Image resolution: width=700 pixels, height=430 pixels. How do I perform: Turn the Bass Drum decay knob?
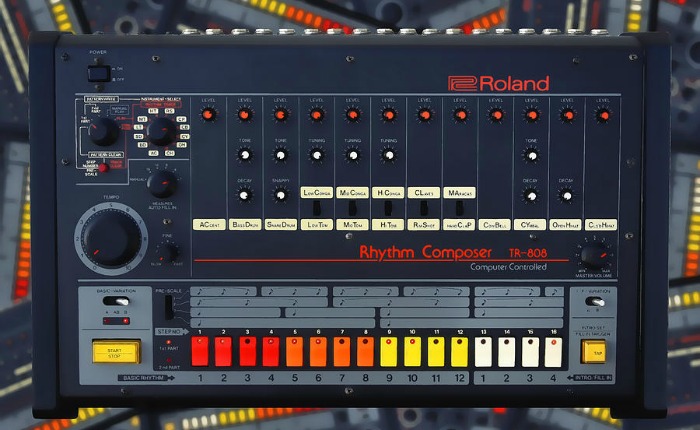(244, 195)
